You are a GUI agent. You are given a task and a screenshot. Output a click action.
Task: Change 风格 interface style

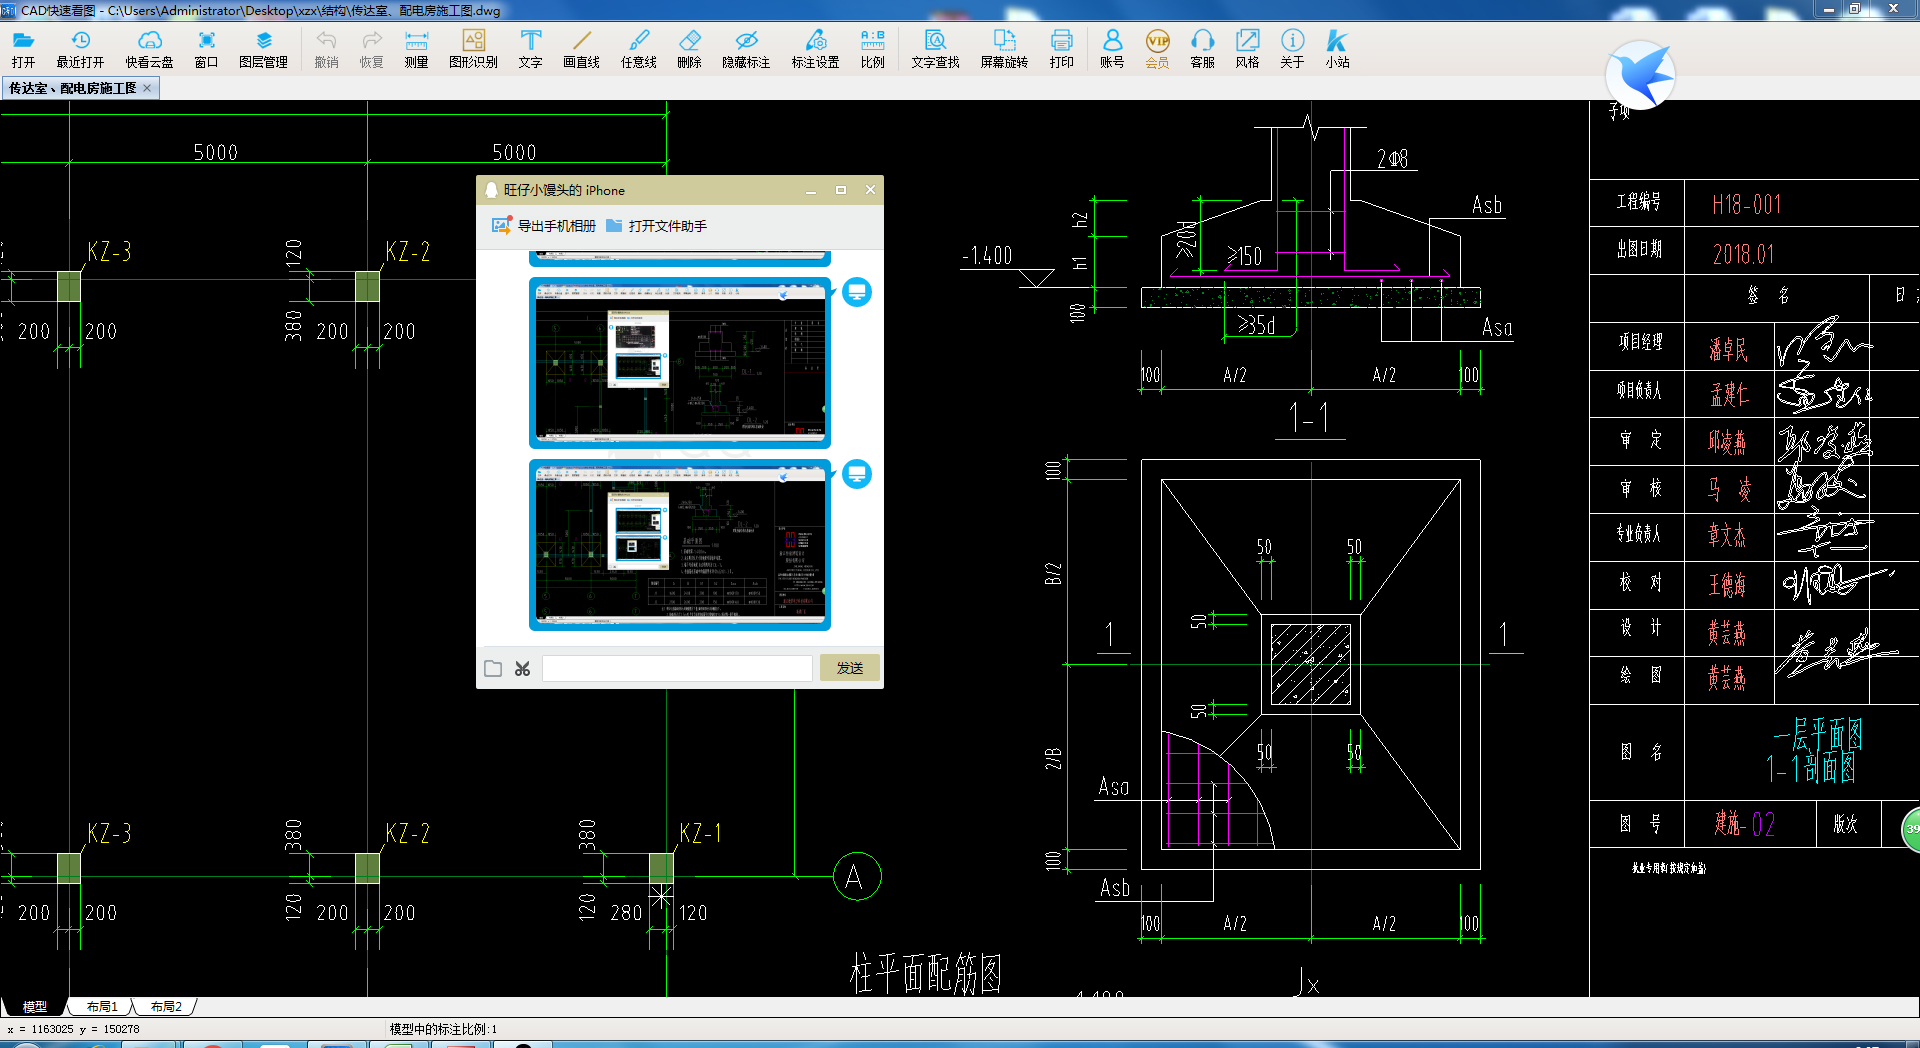[1247, 48]
